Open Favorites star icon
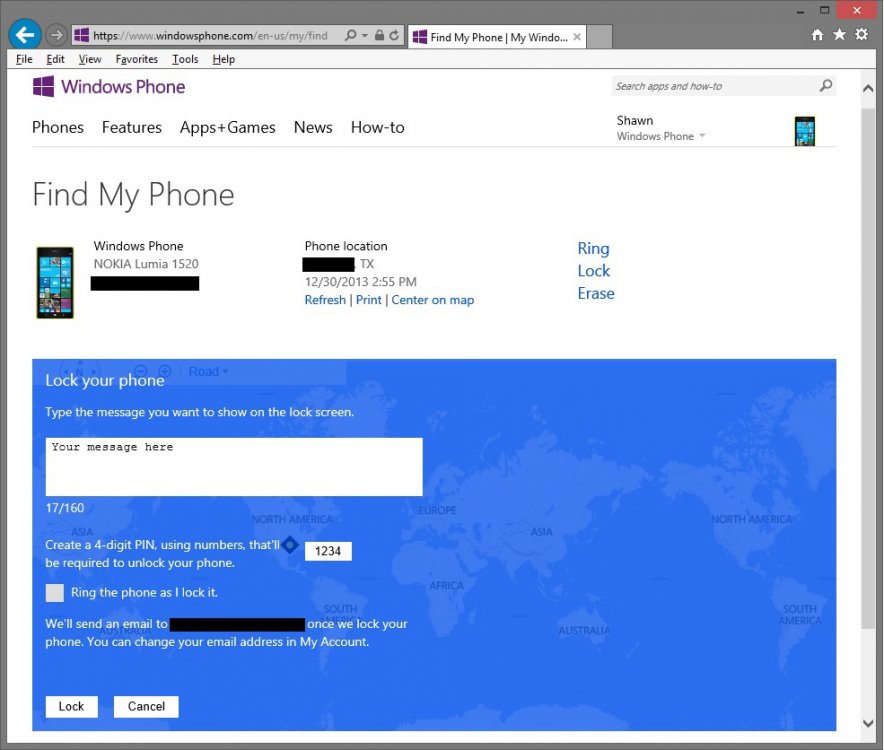This screenshot has width=884, height=750. coord(839,35)
